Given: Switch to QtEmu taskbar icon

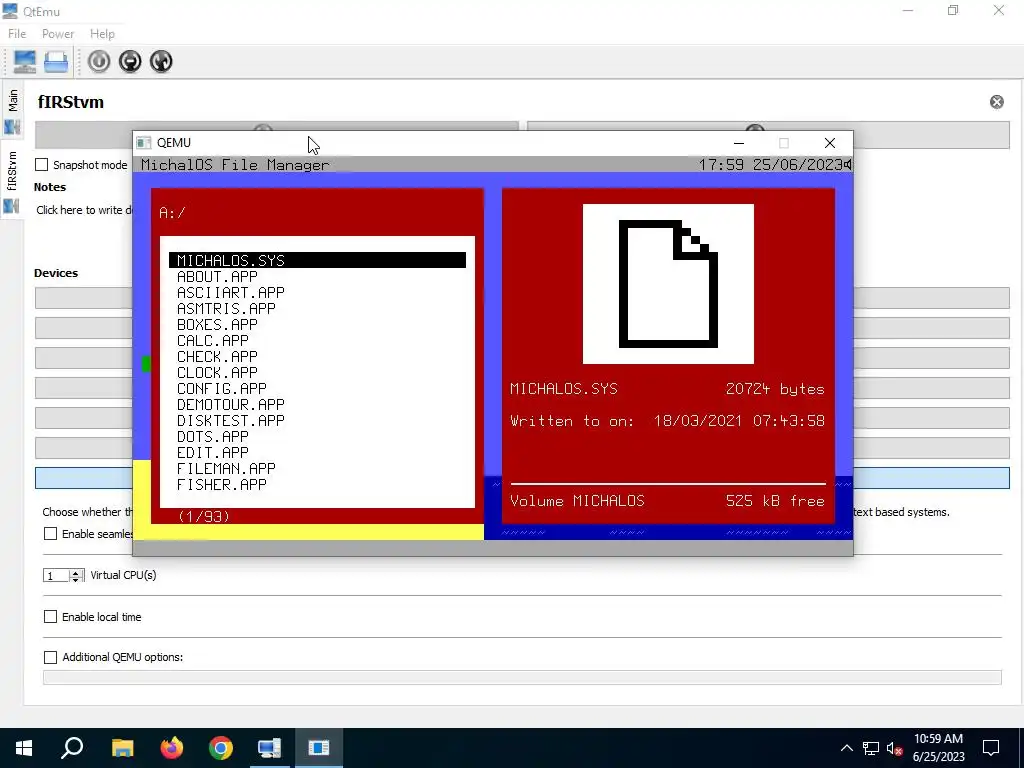Looking at the screenshot, I should pos(269,748).
